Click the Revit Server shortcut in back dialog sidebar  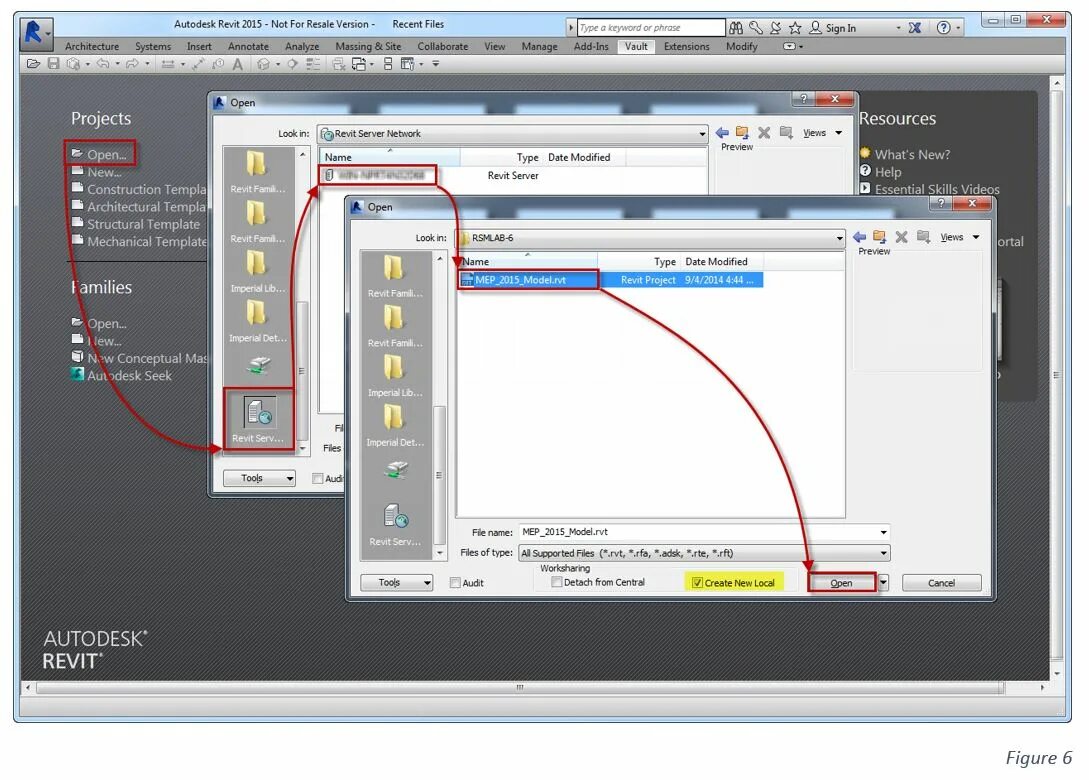click(258, 420)
